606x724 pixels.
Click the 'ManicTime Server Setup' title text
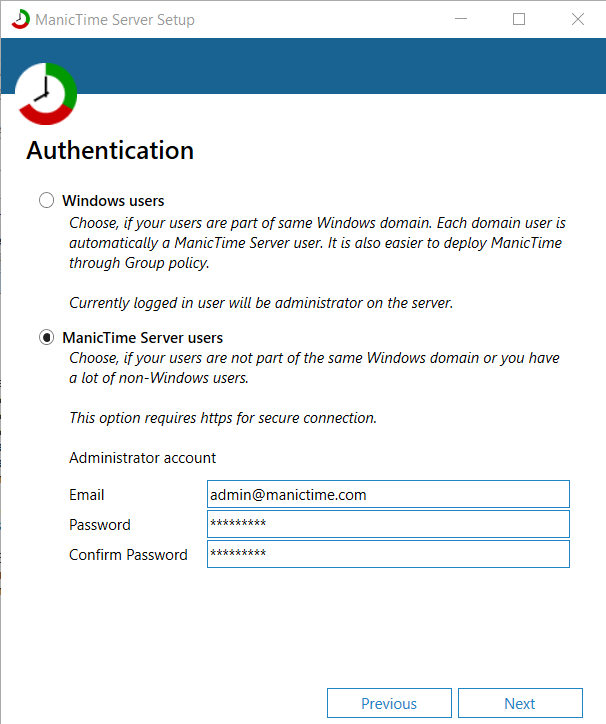115,20
